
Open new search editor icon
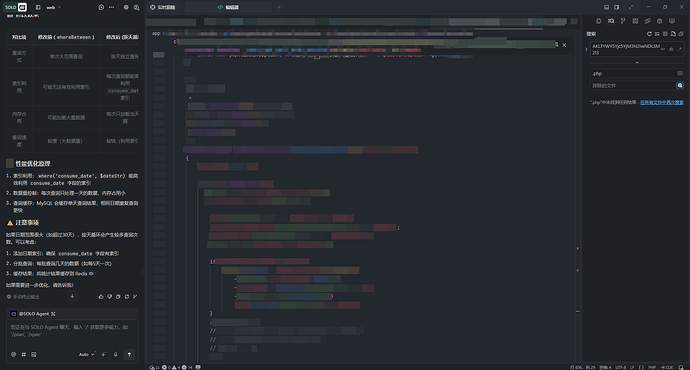coord(673,34)
